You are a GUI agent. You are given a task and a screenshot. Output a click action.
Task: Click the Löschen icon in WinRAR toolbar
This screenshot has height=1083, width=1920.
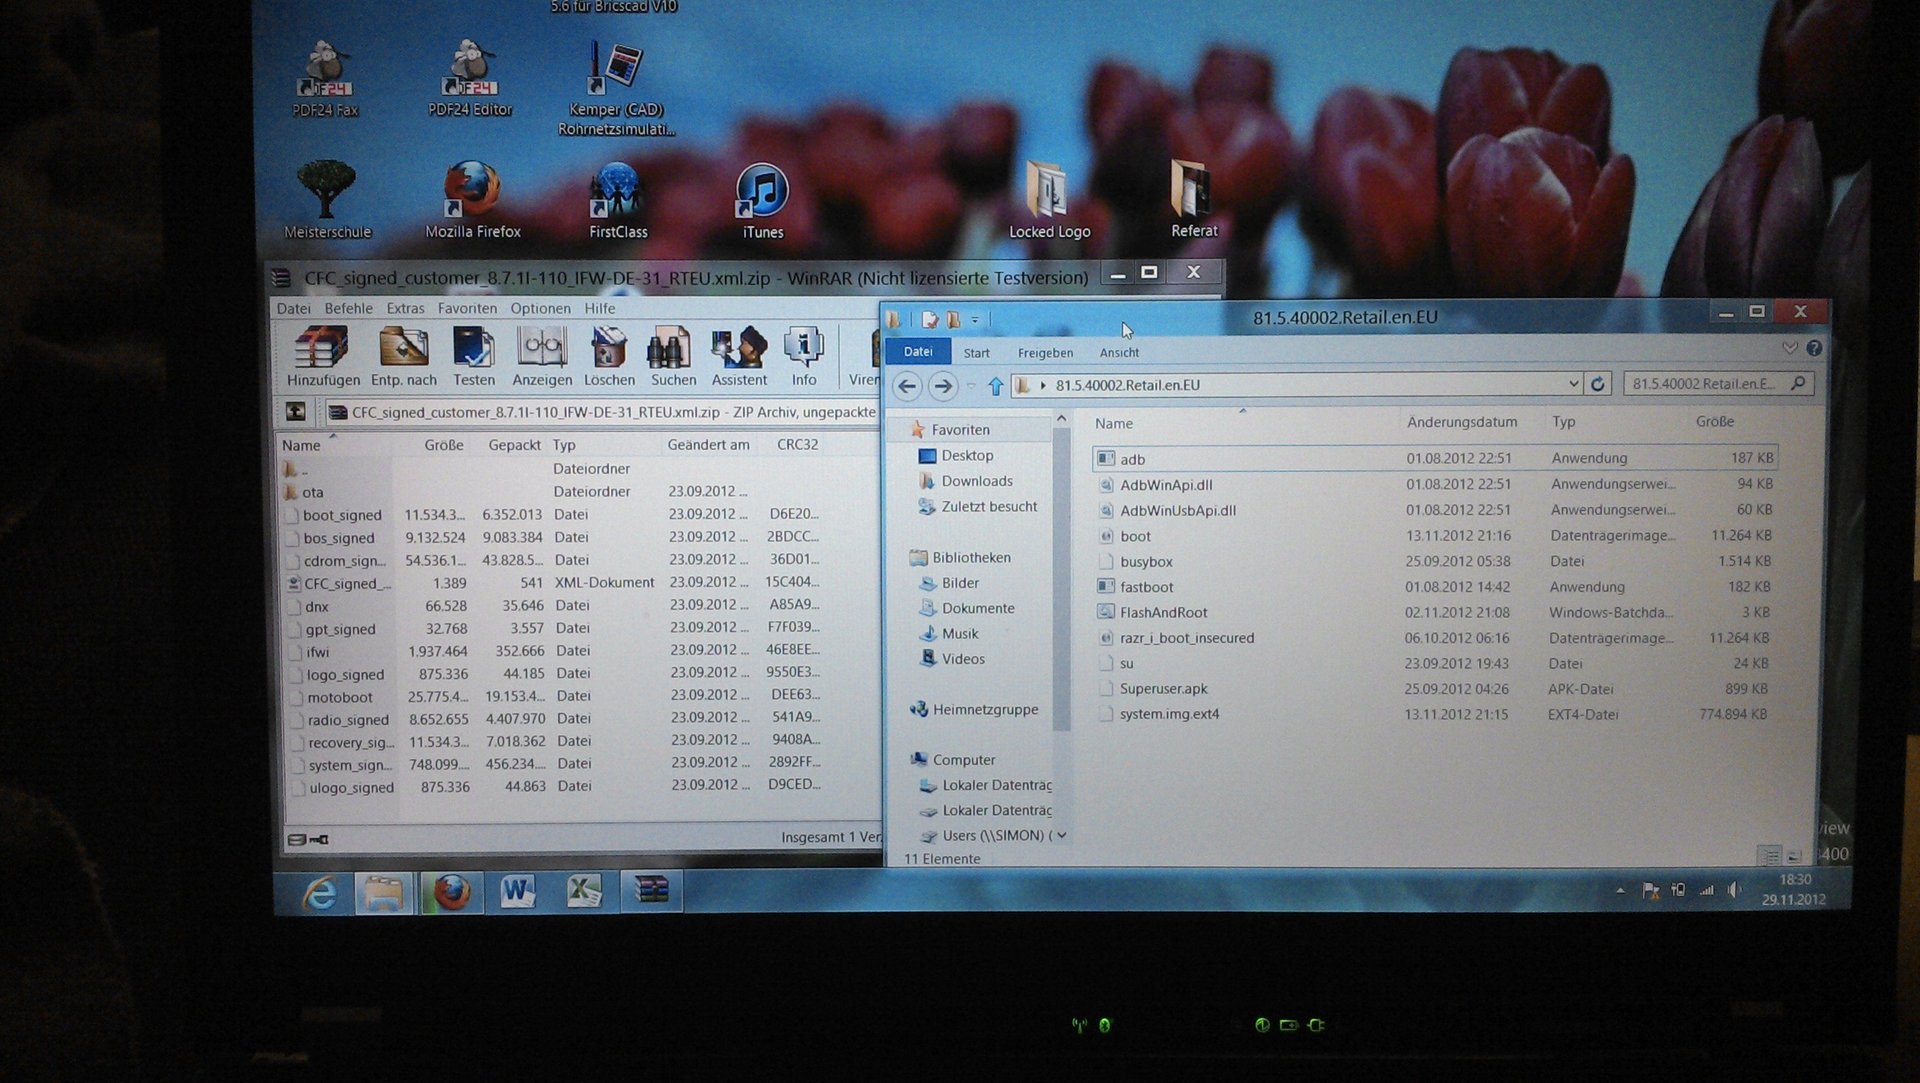[609, 357]
